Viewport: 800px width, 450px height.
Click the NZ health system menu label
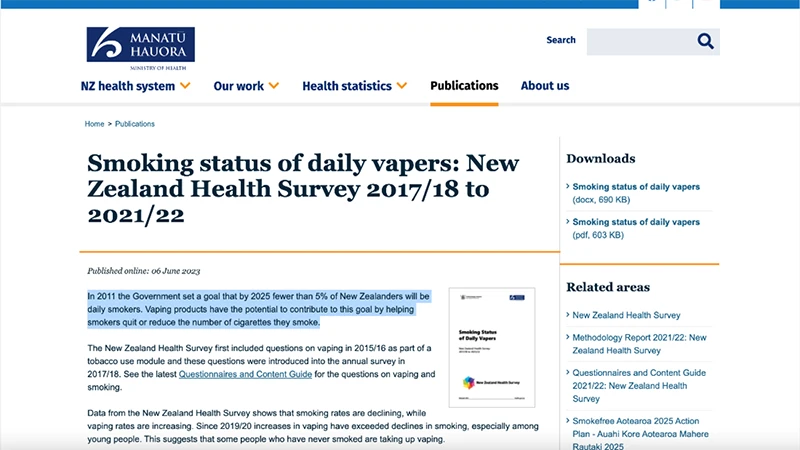click(x=128, y=86)
